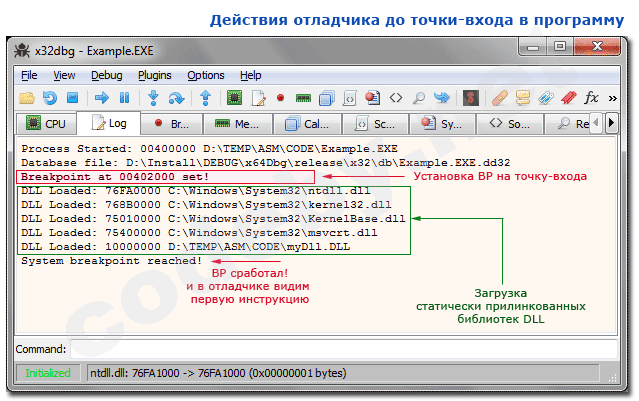Open Source view from toolbar angle-brackets icon
The width and height of the screenshot is (639, 401).
click(396, 98)
